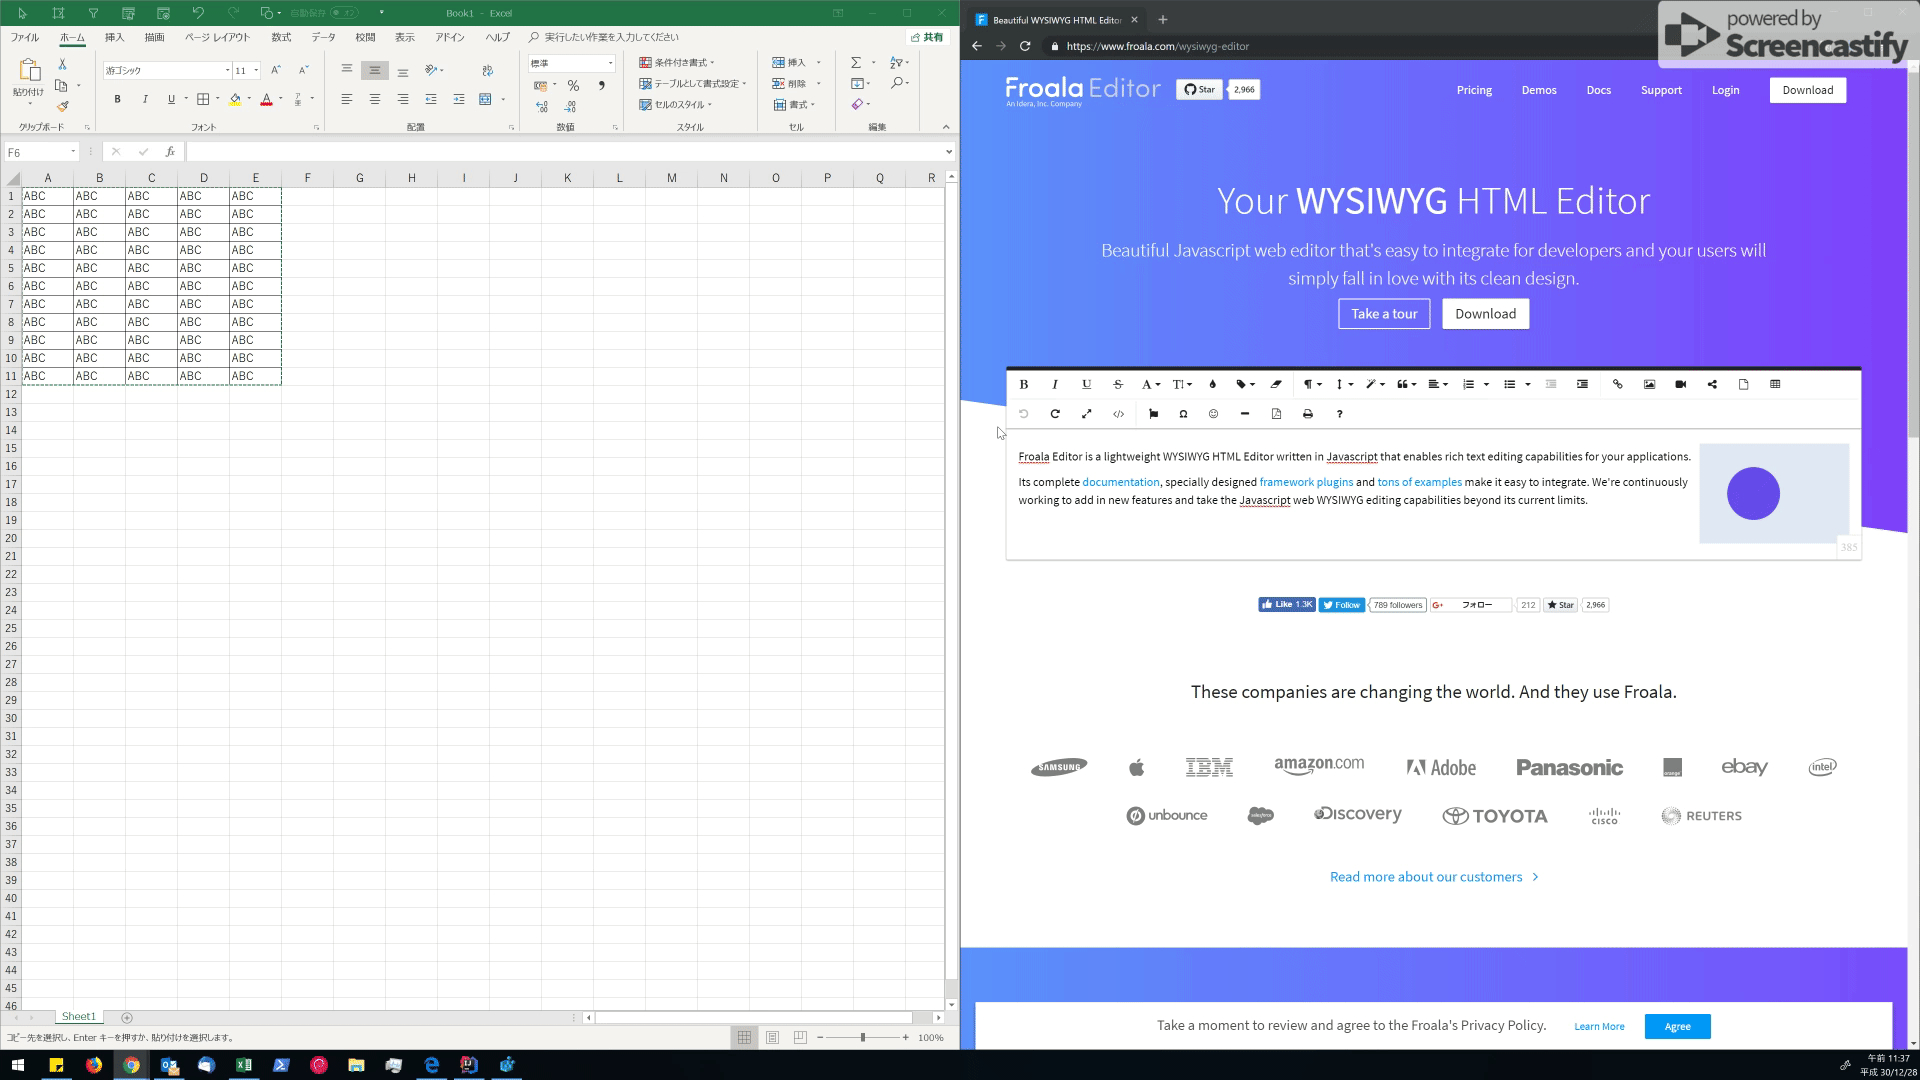
Task: Switch to Code View in Froala editor
Action: (1118, 414)
